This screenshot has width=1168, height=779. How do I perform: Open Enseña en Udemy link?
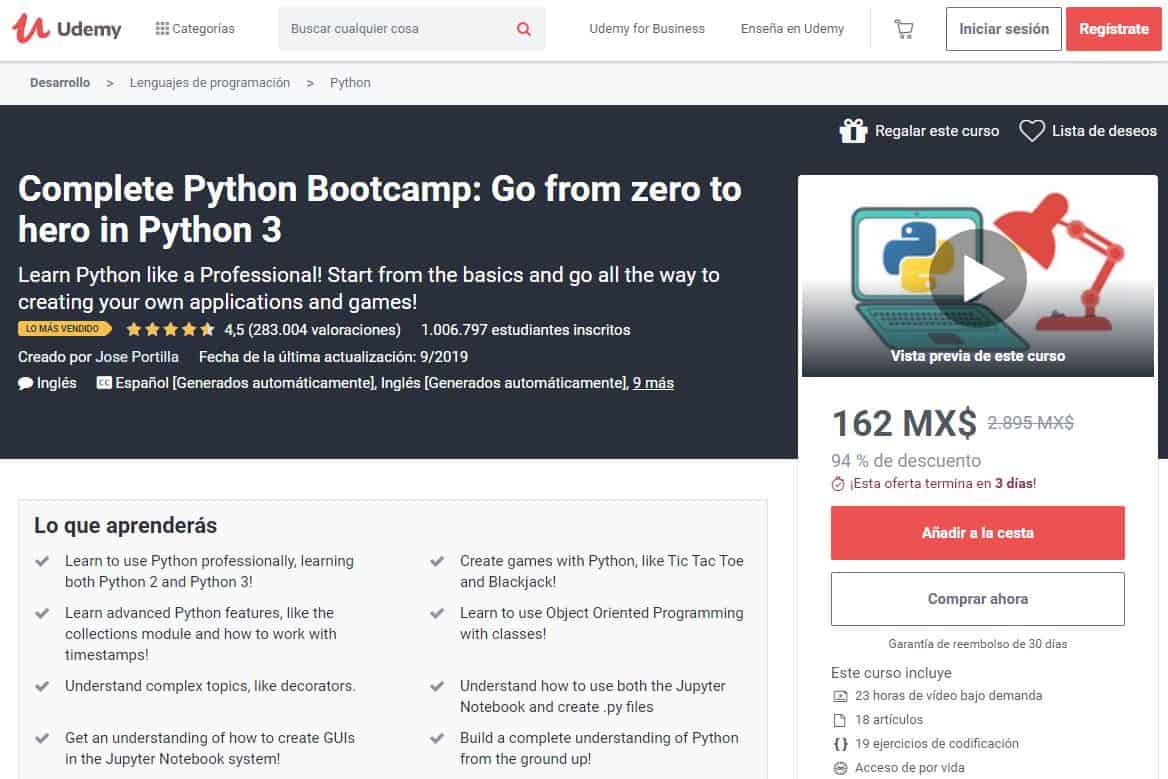click(x=792, y=28)
